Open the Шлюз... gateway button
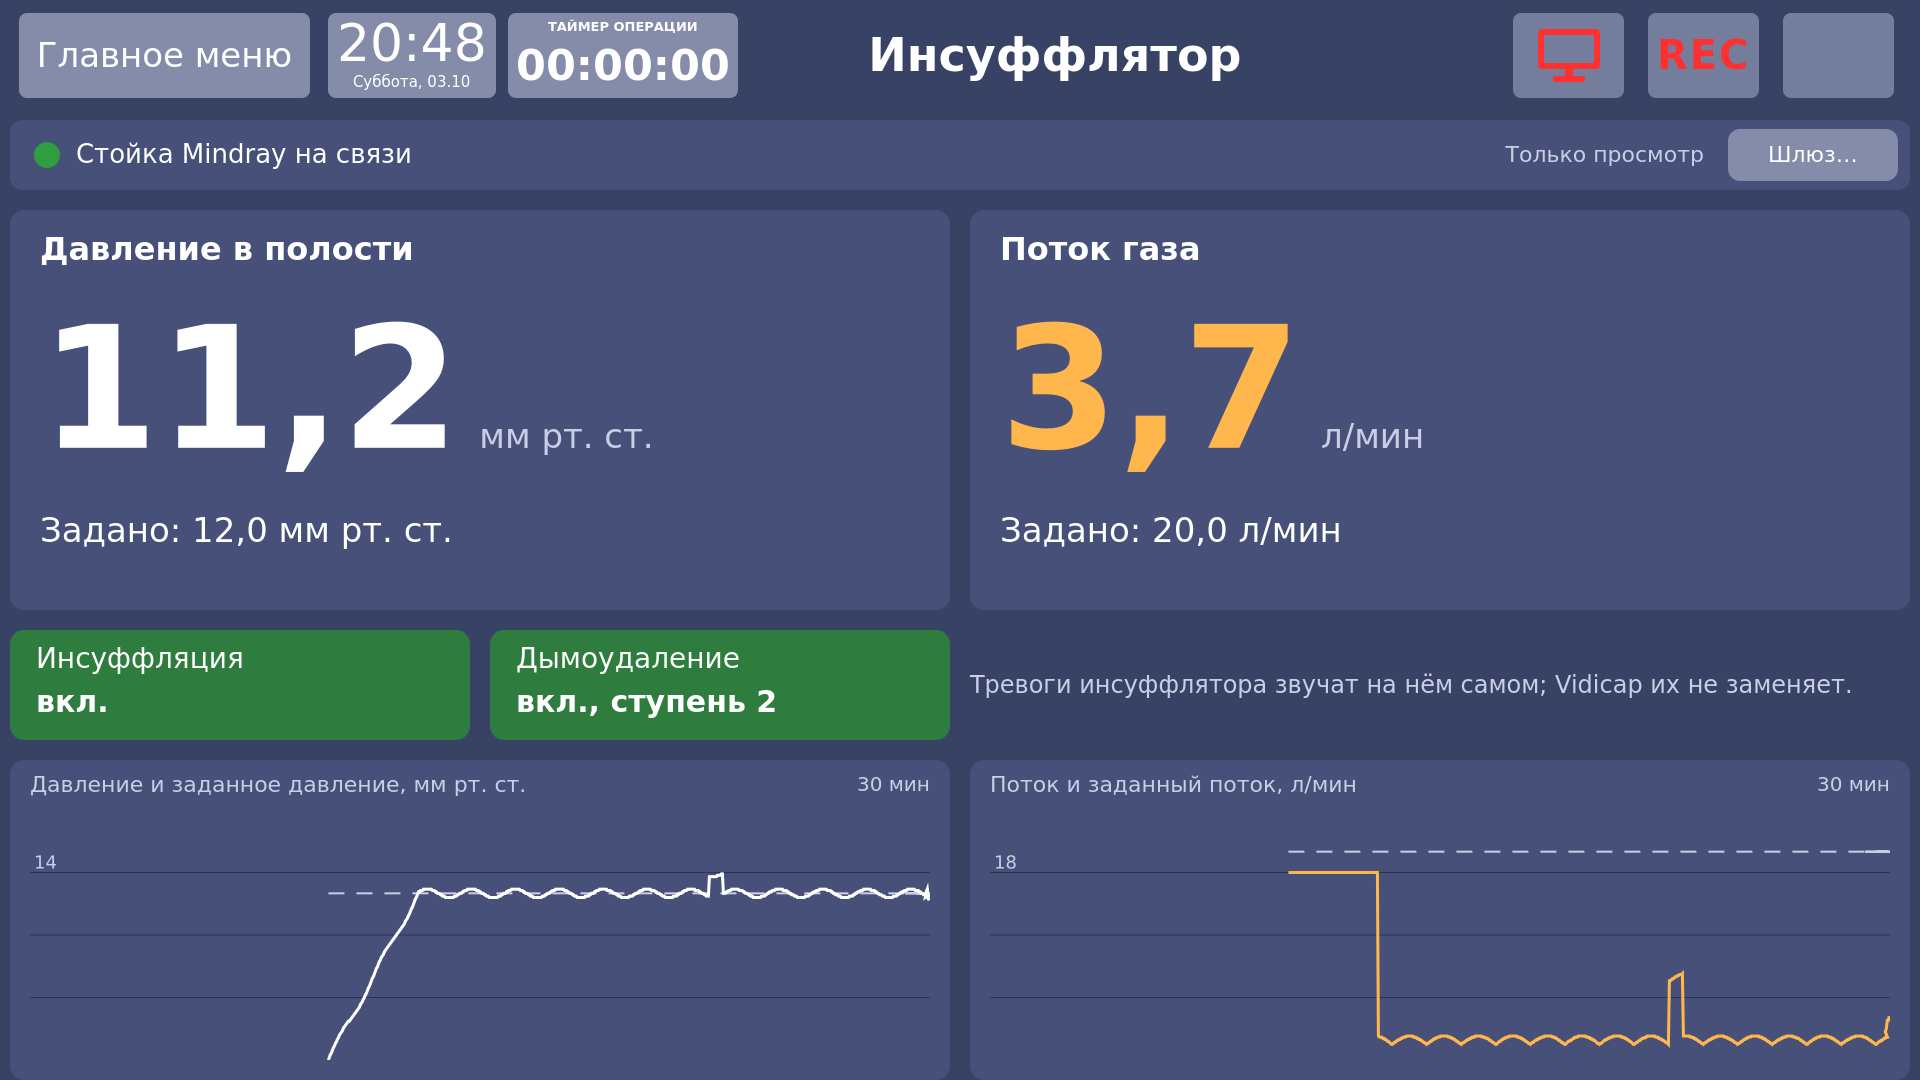Viewport: 1920px width, 1080px height. click(x=1812, y=155)
